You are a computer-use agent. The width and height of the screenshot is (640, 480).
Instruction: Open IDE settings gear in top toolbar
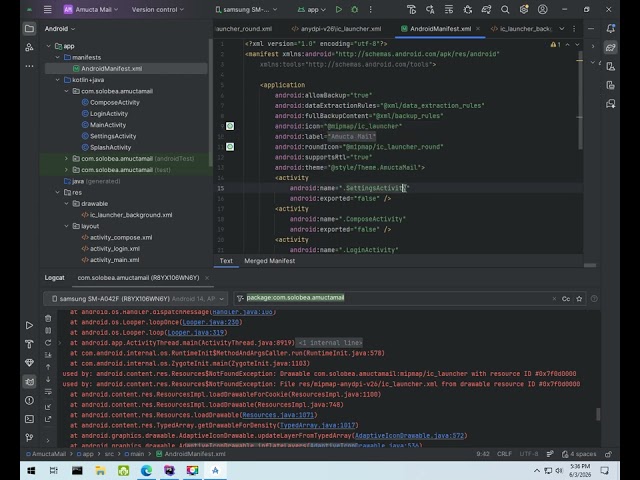pyautogui.click(x=524, y=9)
